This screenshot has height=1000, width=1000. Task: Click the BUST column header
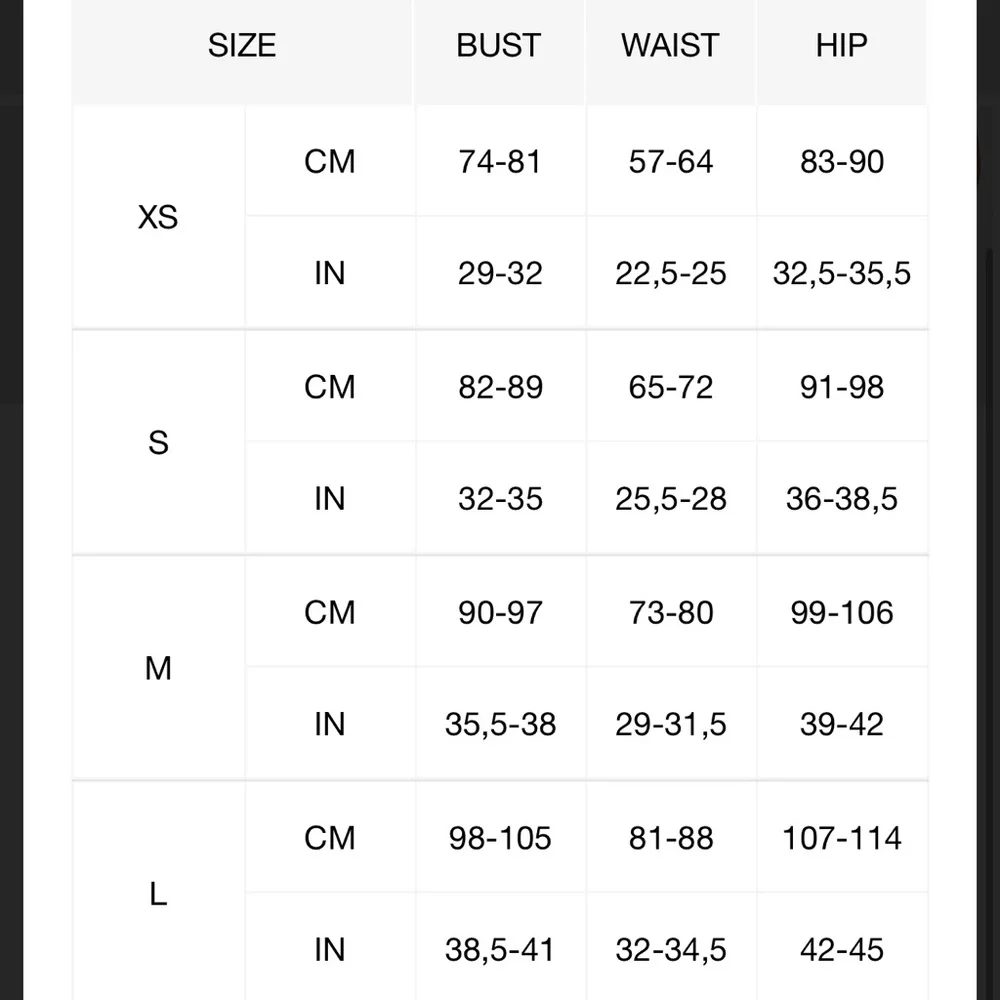(499, 46)
